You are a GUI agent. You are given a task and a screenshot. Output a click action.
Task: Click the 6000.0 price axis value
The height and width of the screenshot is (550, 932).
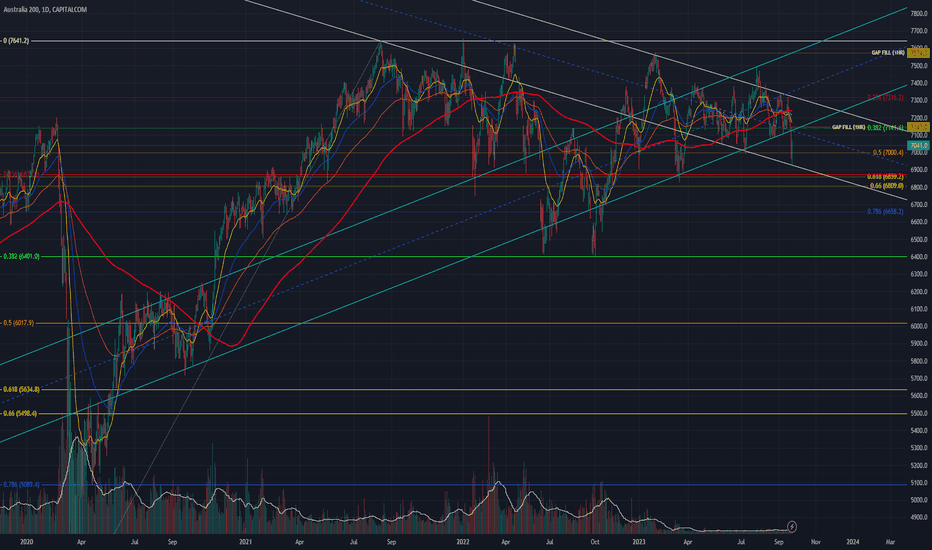919,326
